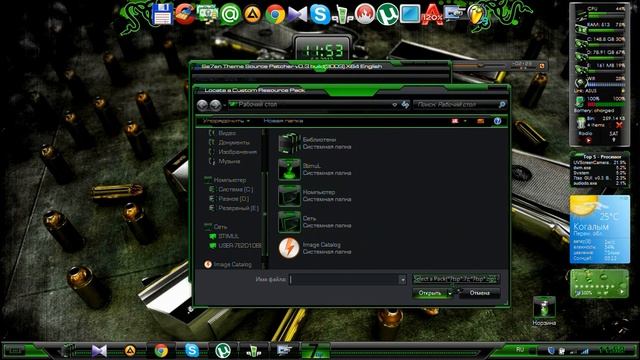640x360 pixels.
Task: Open Chrome on the taskbar
Action: pos(161,351)
